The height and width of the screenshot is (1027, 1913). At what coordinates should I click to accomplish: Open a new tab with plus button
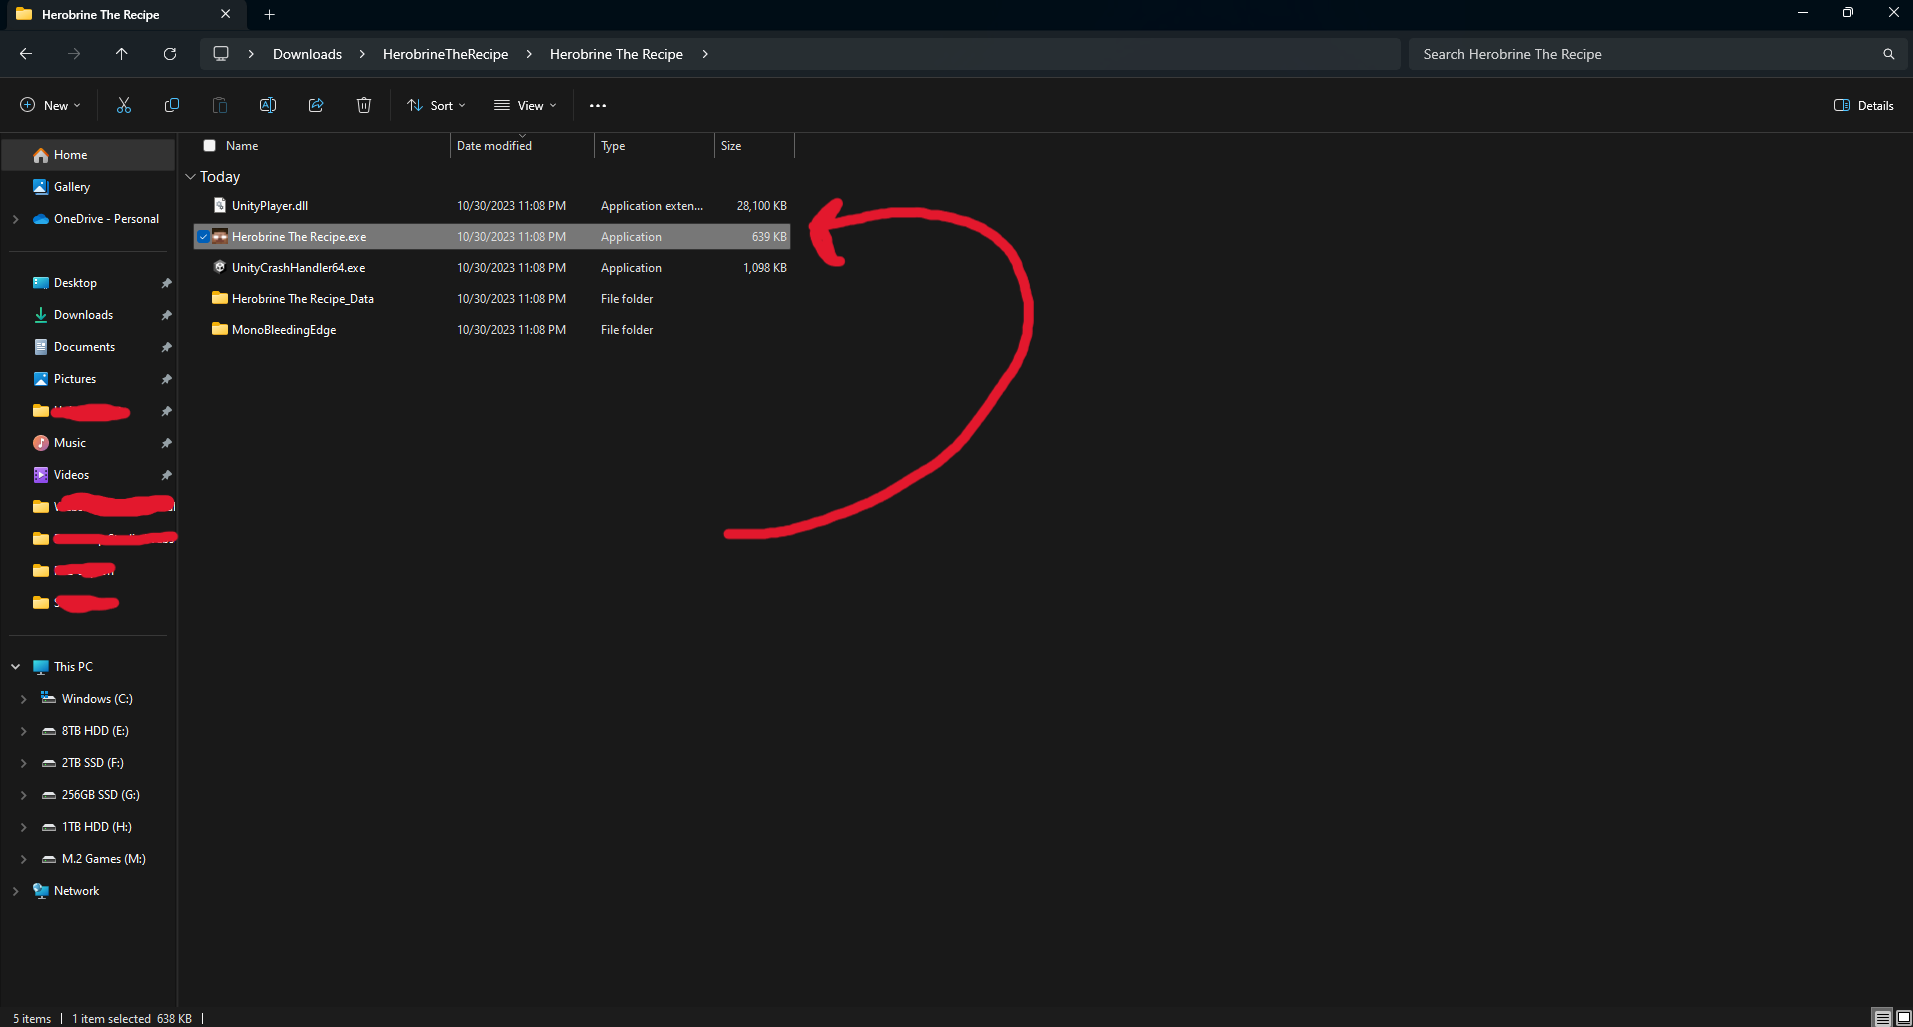tap(269, 14)
